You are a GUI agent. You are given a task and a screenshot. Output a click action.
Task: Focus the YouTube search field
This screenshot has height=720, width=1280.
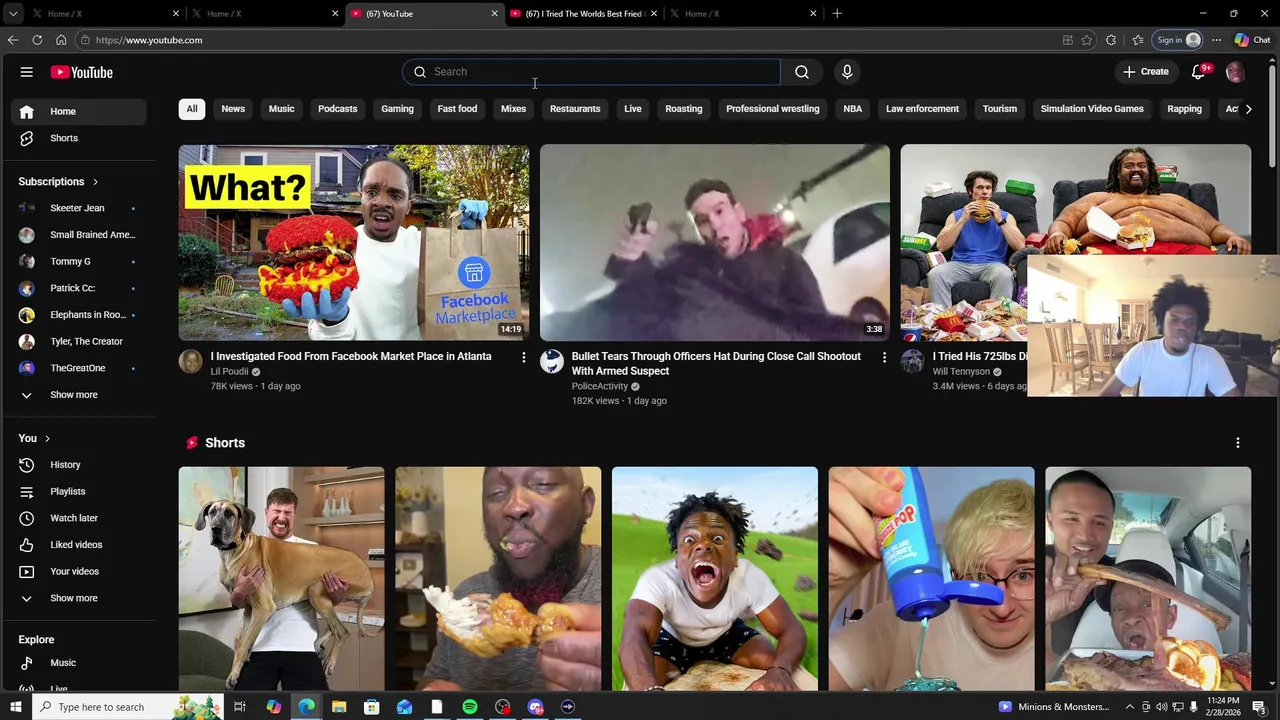point(592,72)
